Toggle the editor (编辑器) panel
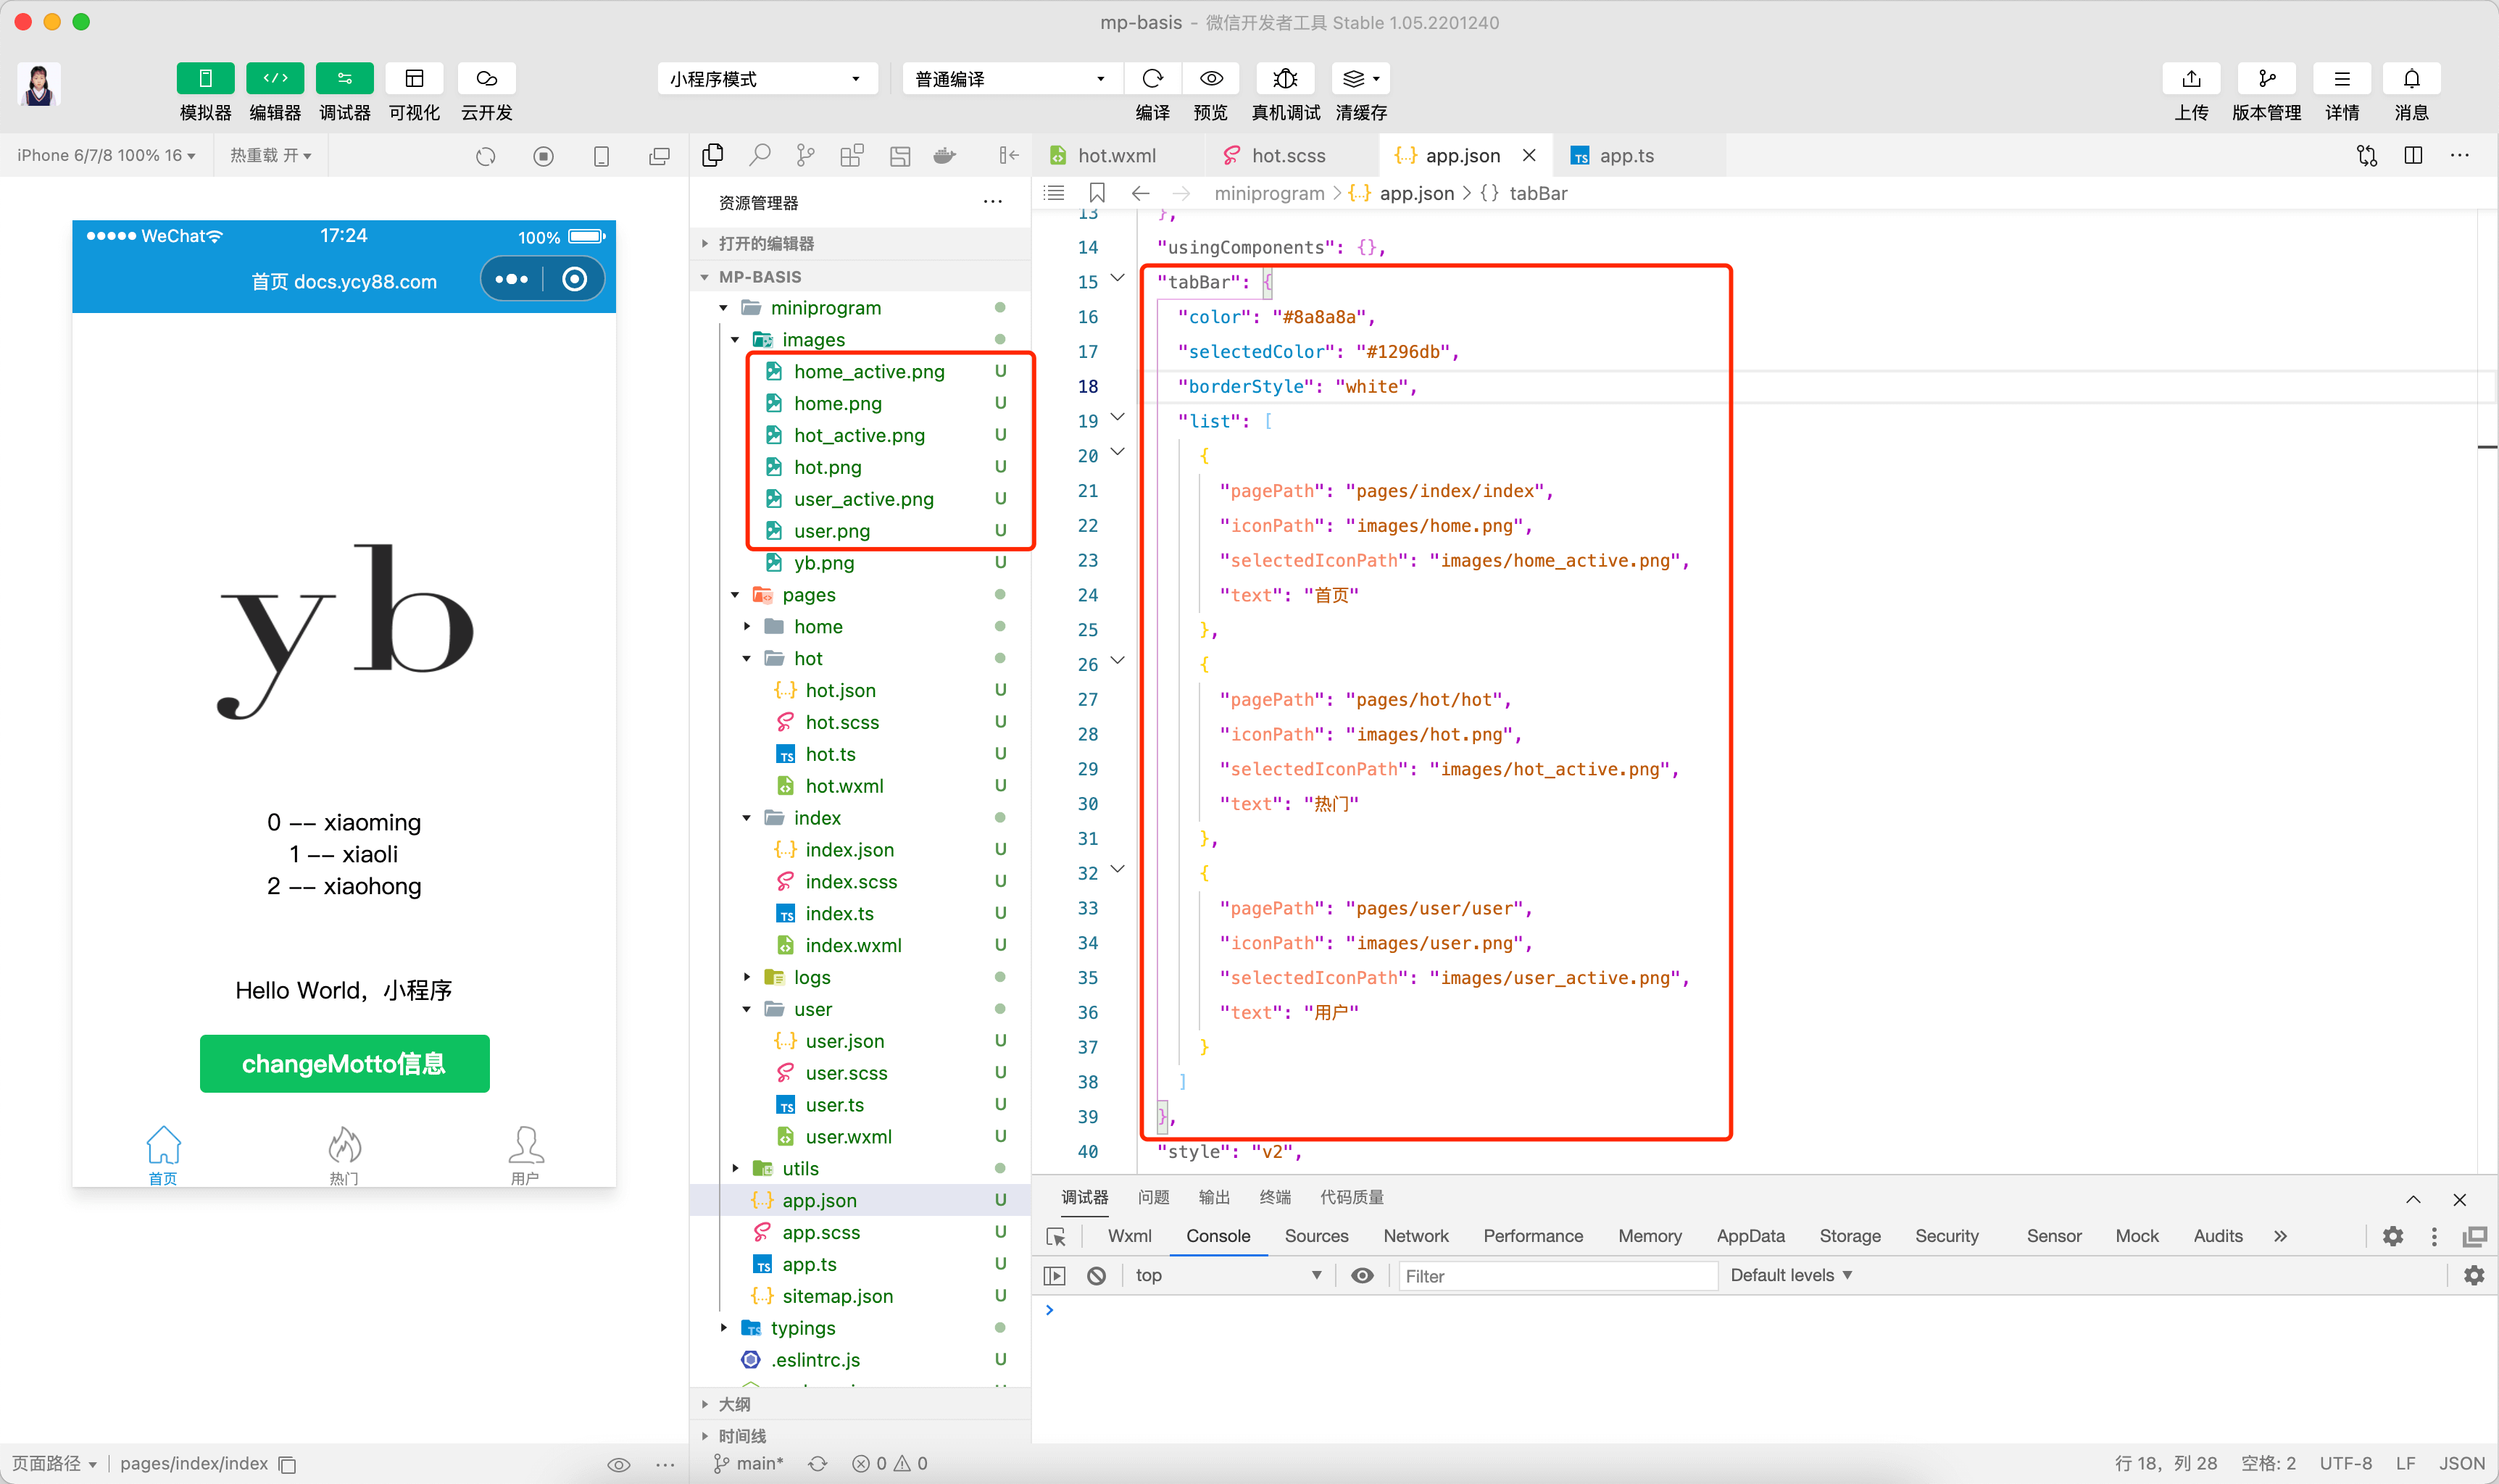The height and width of the screenshot is (1484, 2499). coord(275,78)
